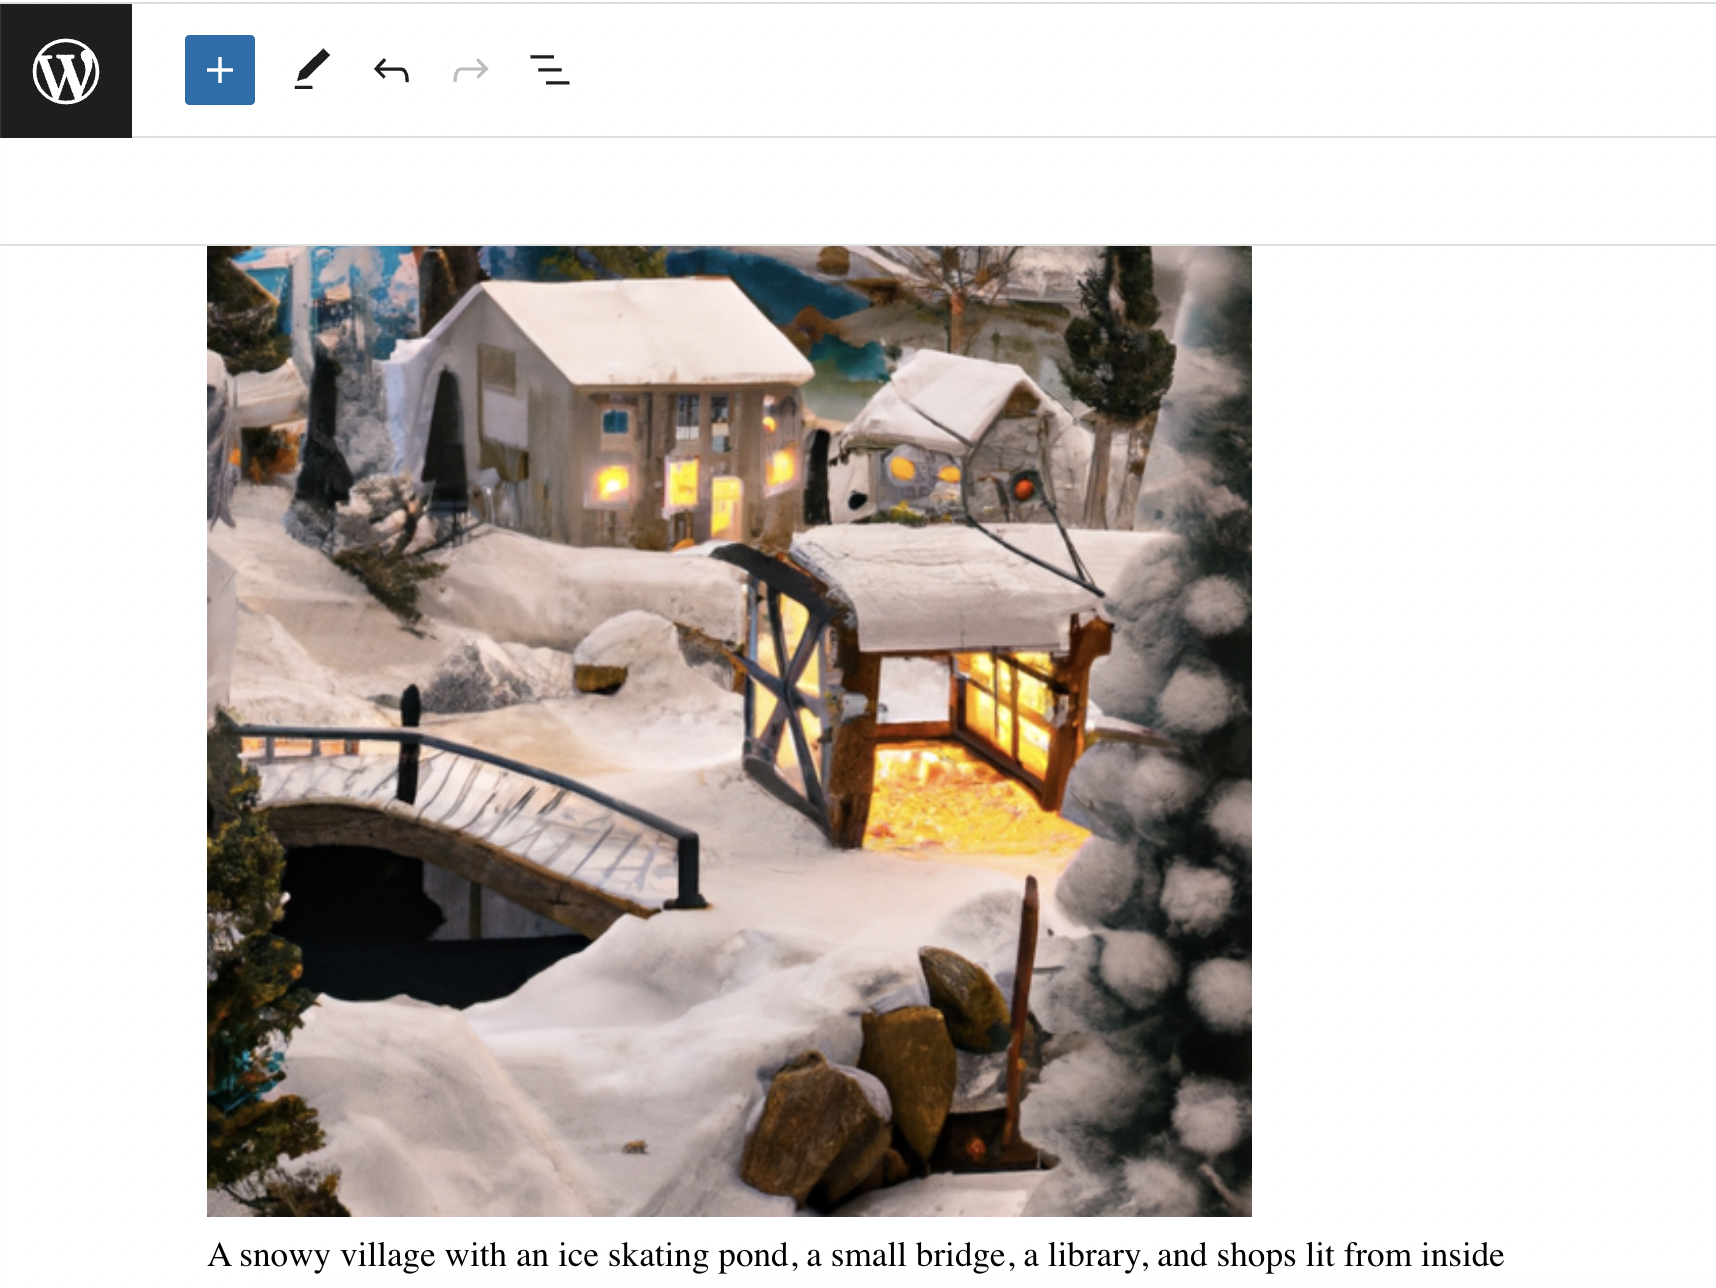
Task: Click the grayed-out Redo arrow
Action: click(x=470, y=70)
